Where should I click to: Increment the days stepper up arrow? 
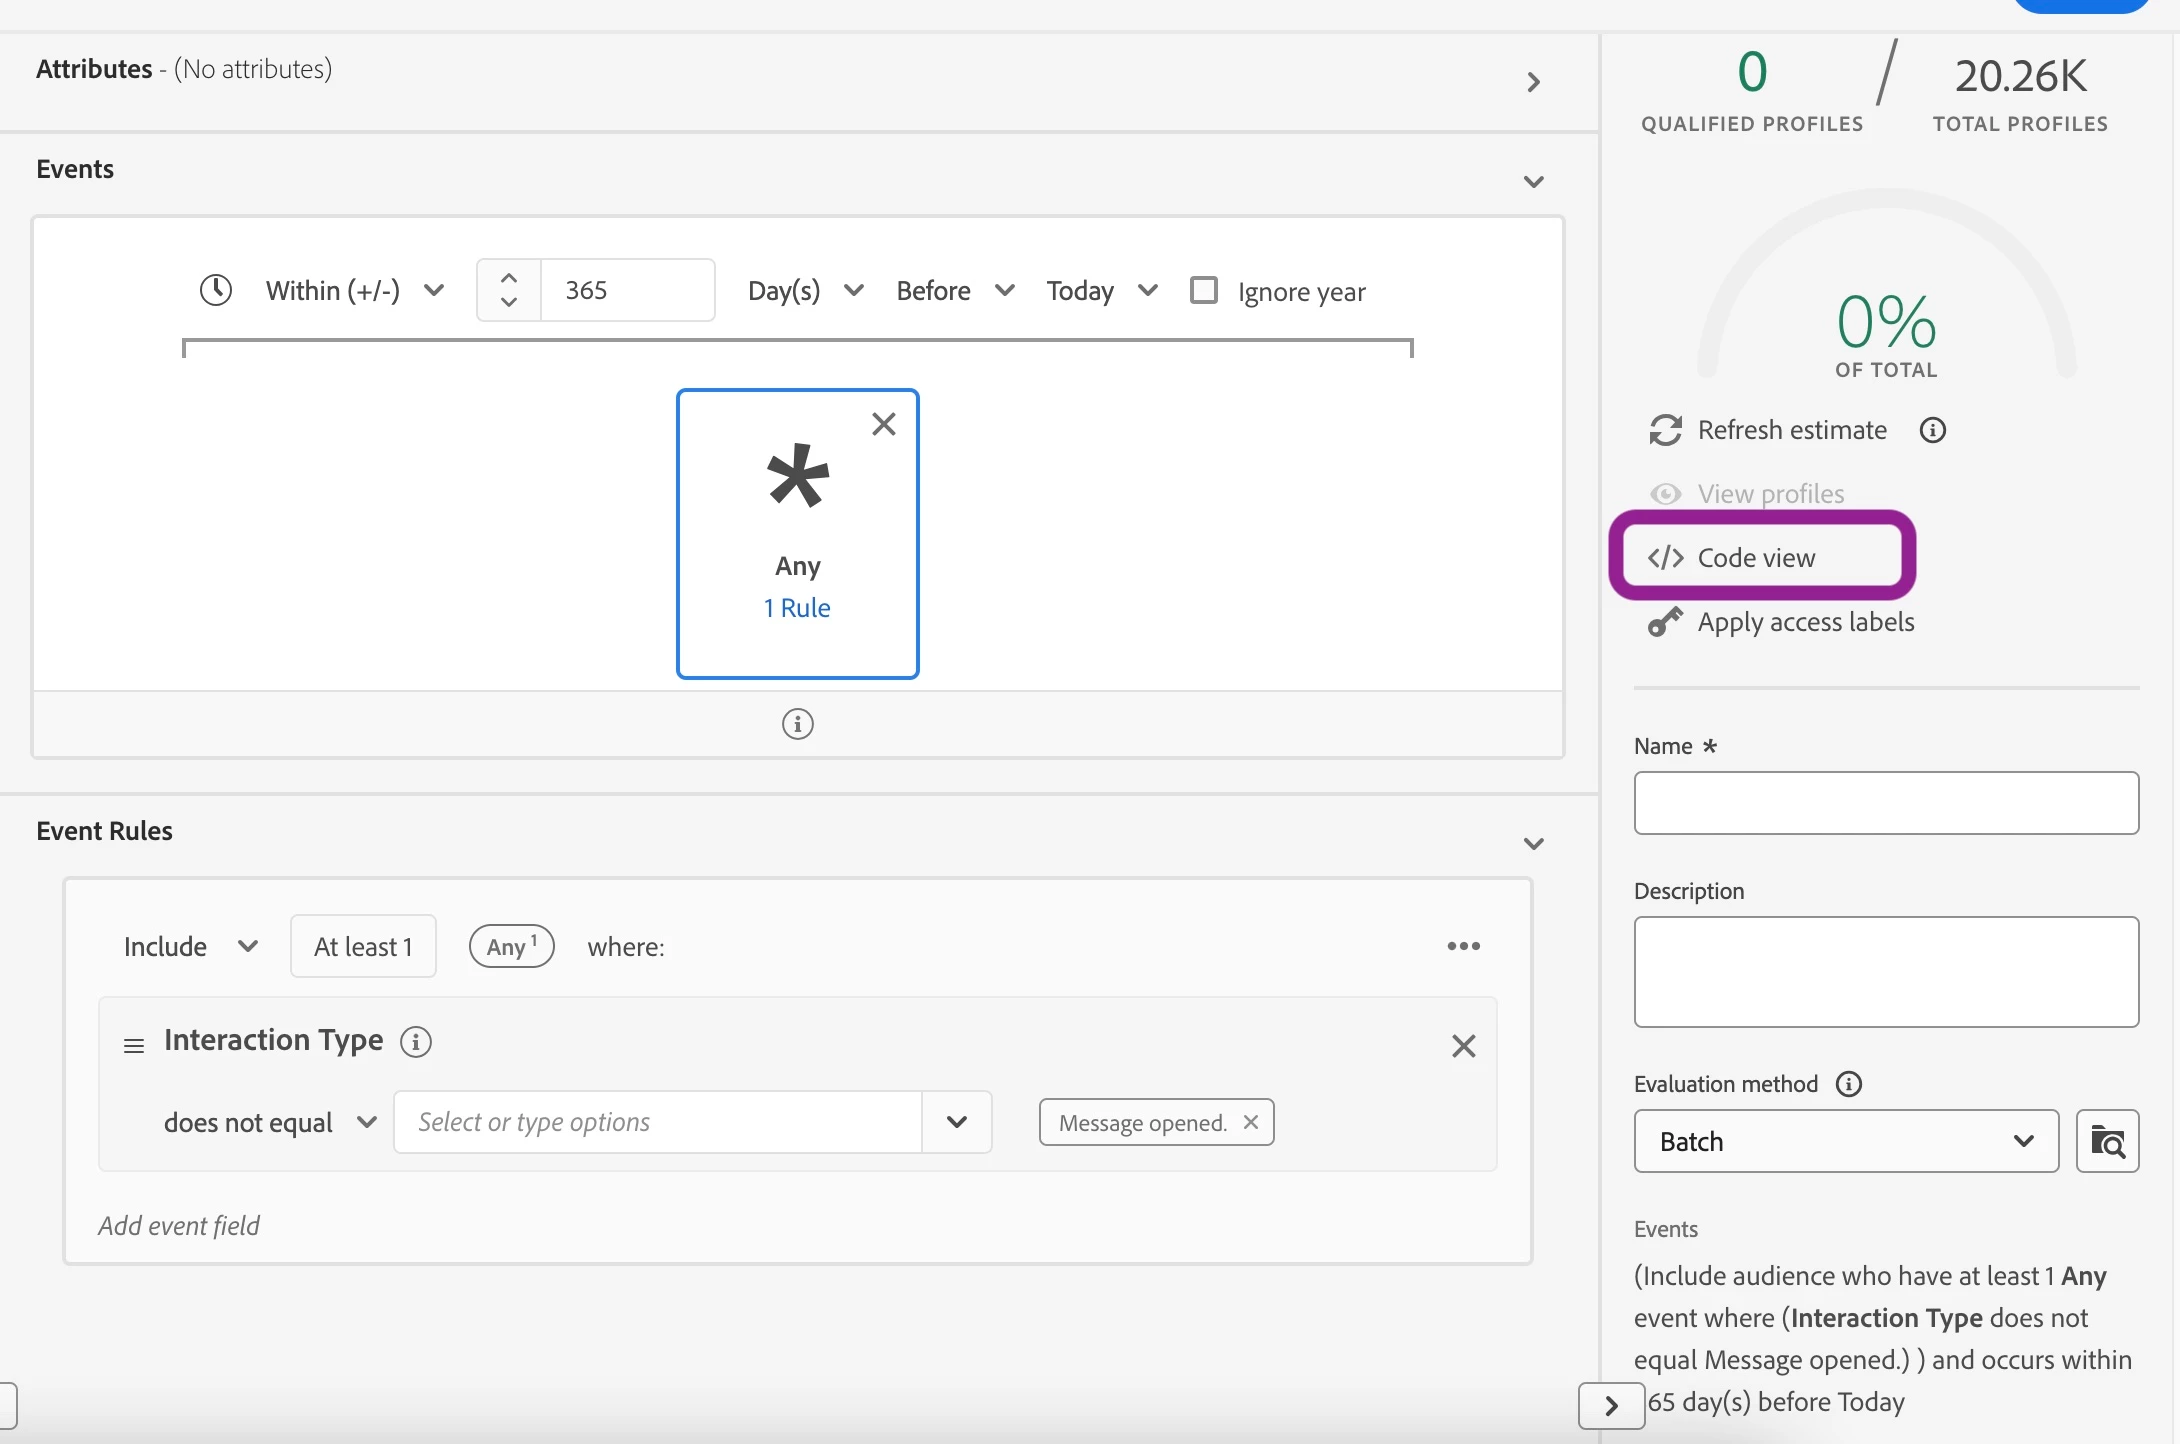click(x=509, y=279)
